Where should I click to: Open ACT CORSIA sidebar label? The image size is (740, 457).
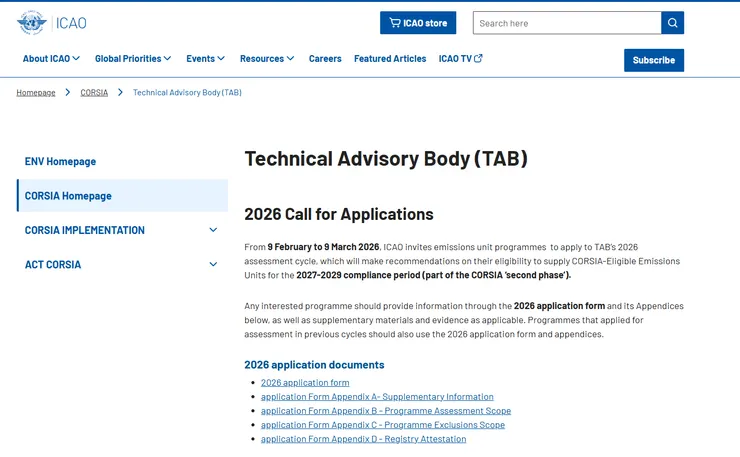53,265
